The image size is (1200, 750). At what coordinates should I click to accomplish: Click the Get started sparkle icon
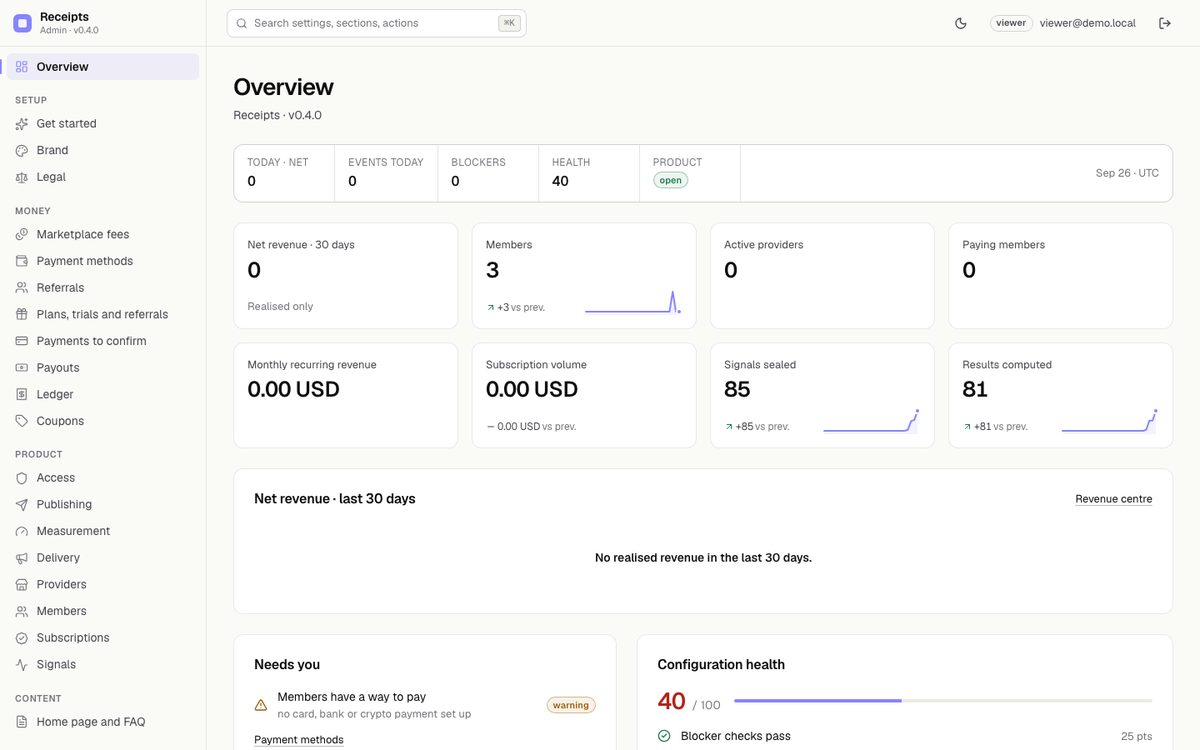coord(22,124)
